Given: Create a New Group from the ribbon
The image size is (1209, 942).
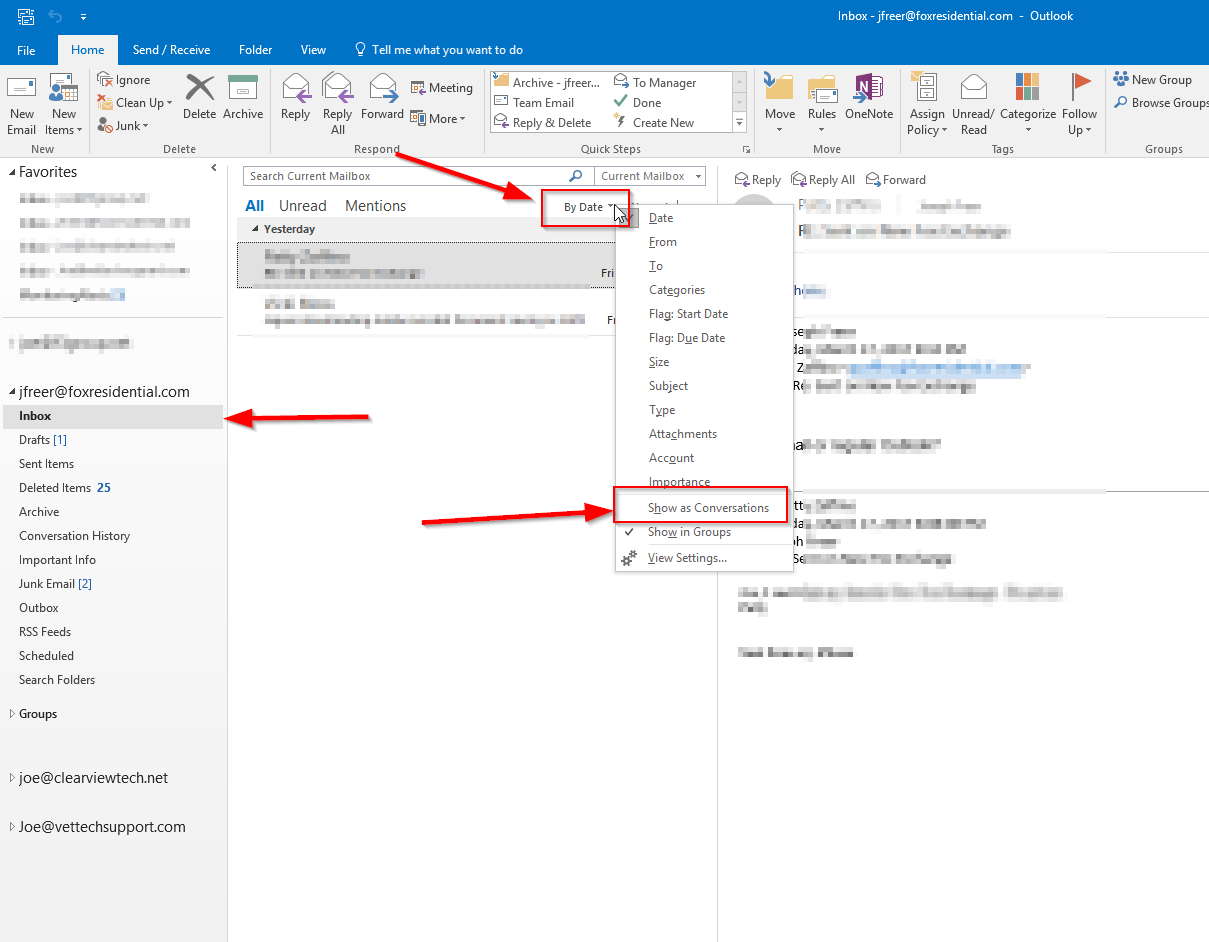Looking at the screenshot, I should click(1154, 78).
